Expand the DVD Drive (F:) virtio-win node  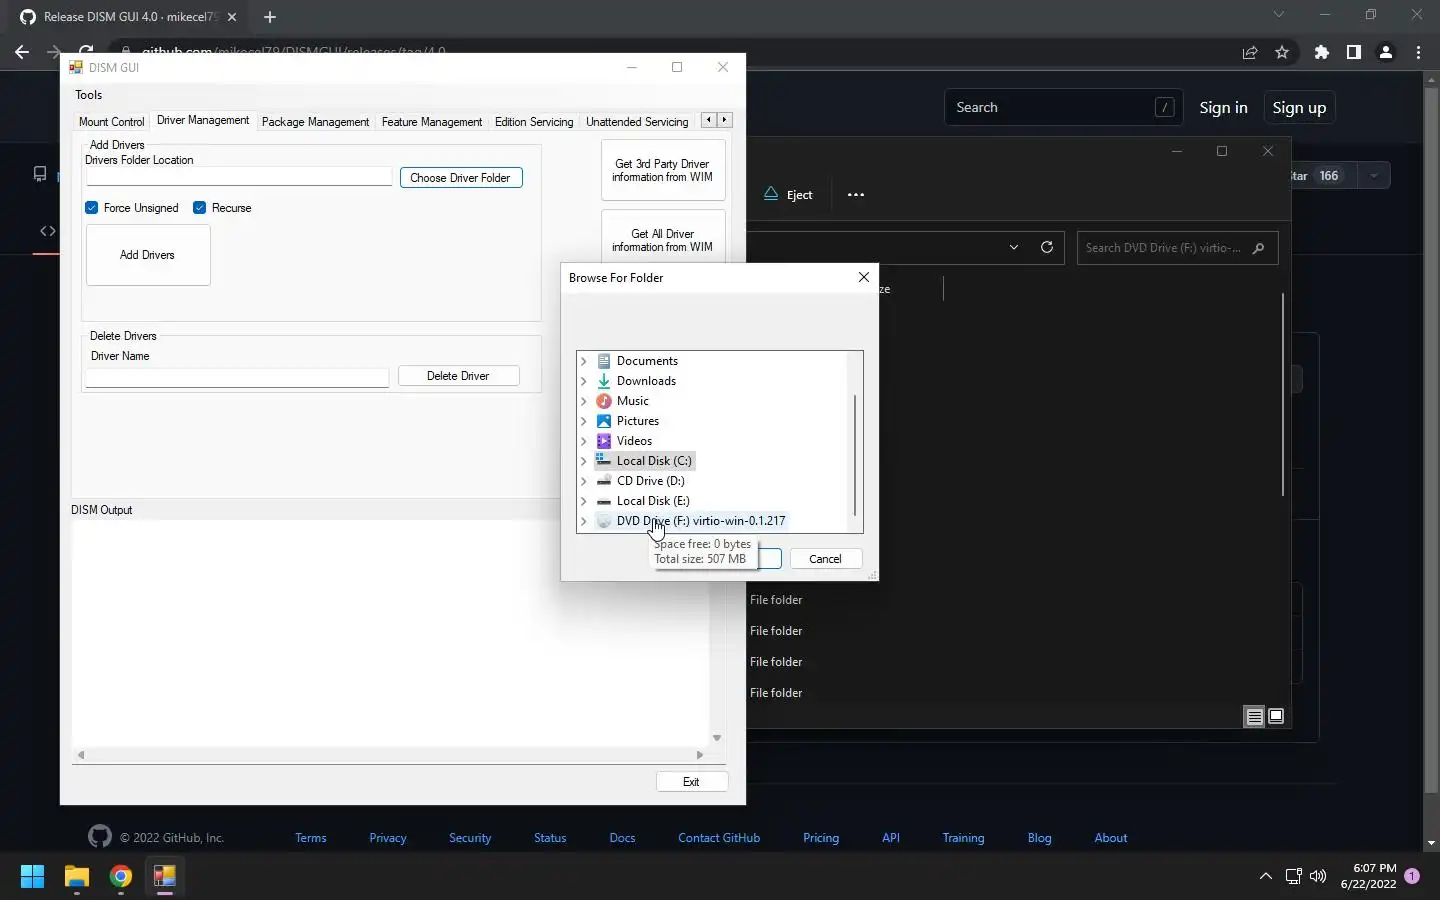pyautogui.click(x=584, y=521)
